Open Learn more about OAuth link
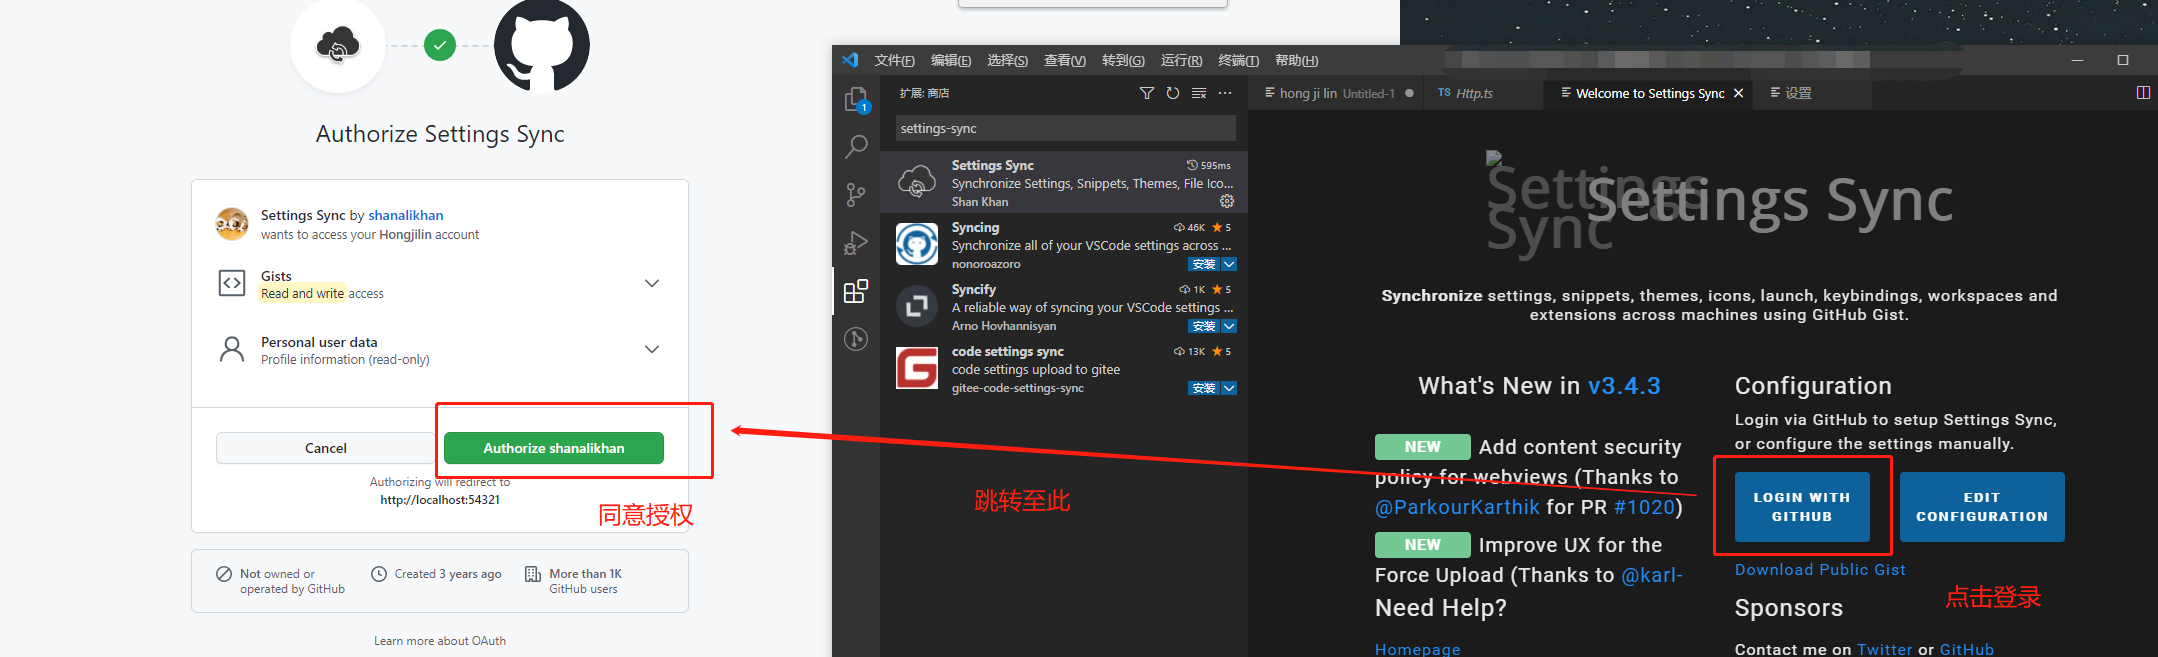 (x=440, y=641)
